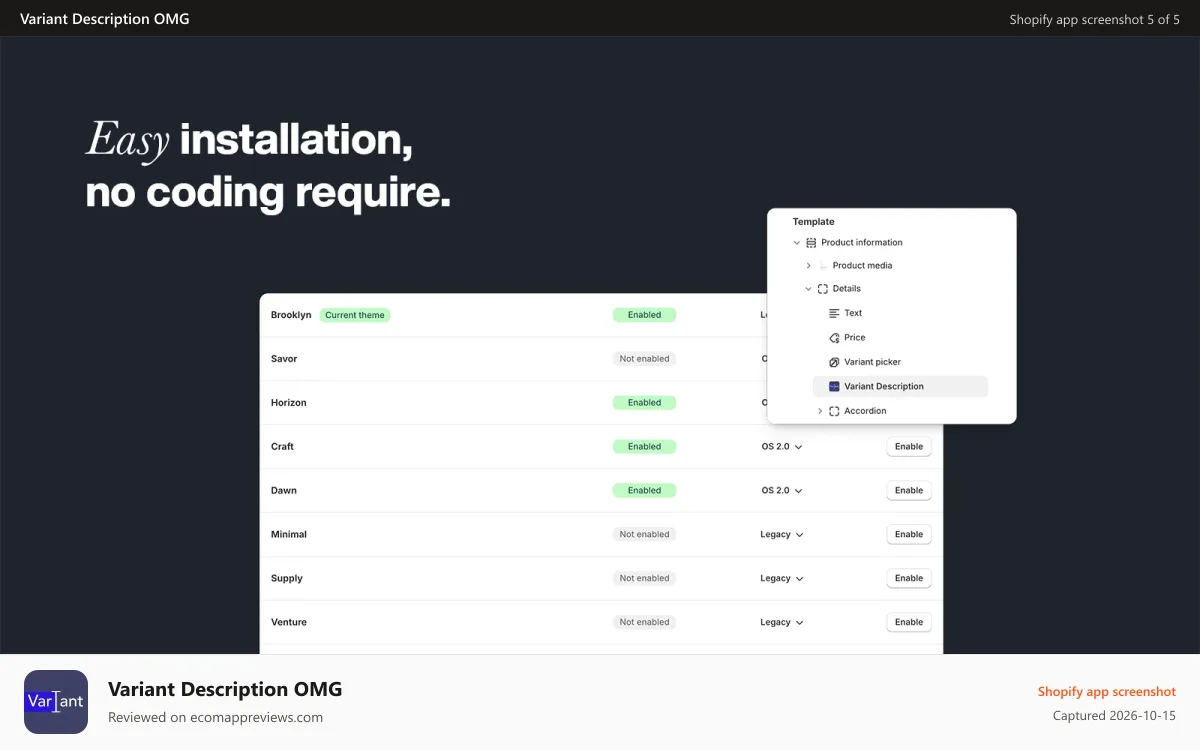Viewport: 1200px width, 750px height.
Task: Open the Legacy dropdown for Supply
Action: 782,579
